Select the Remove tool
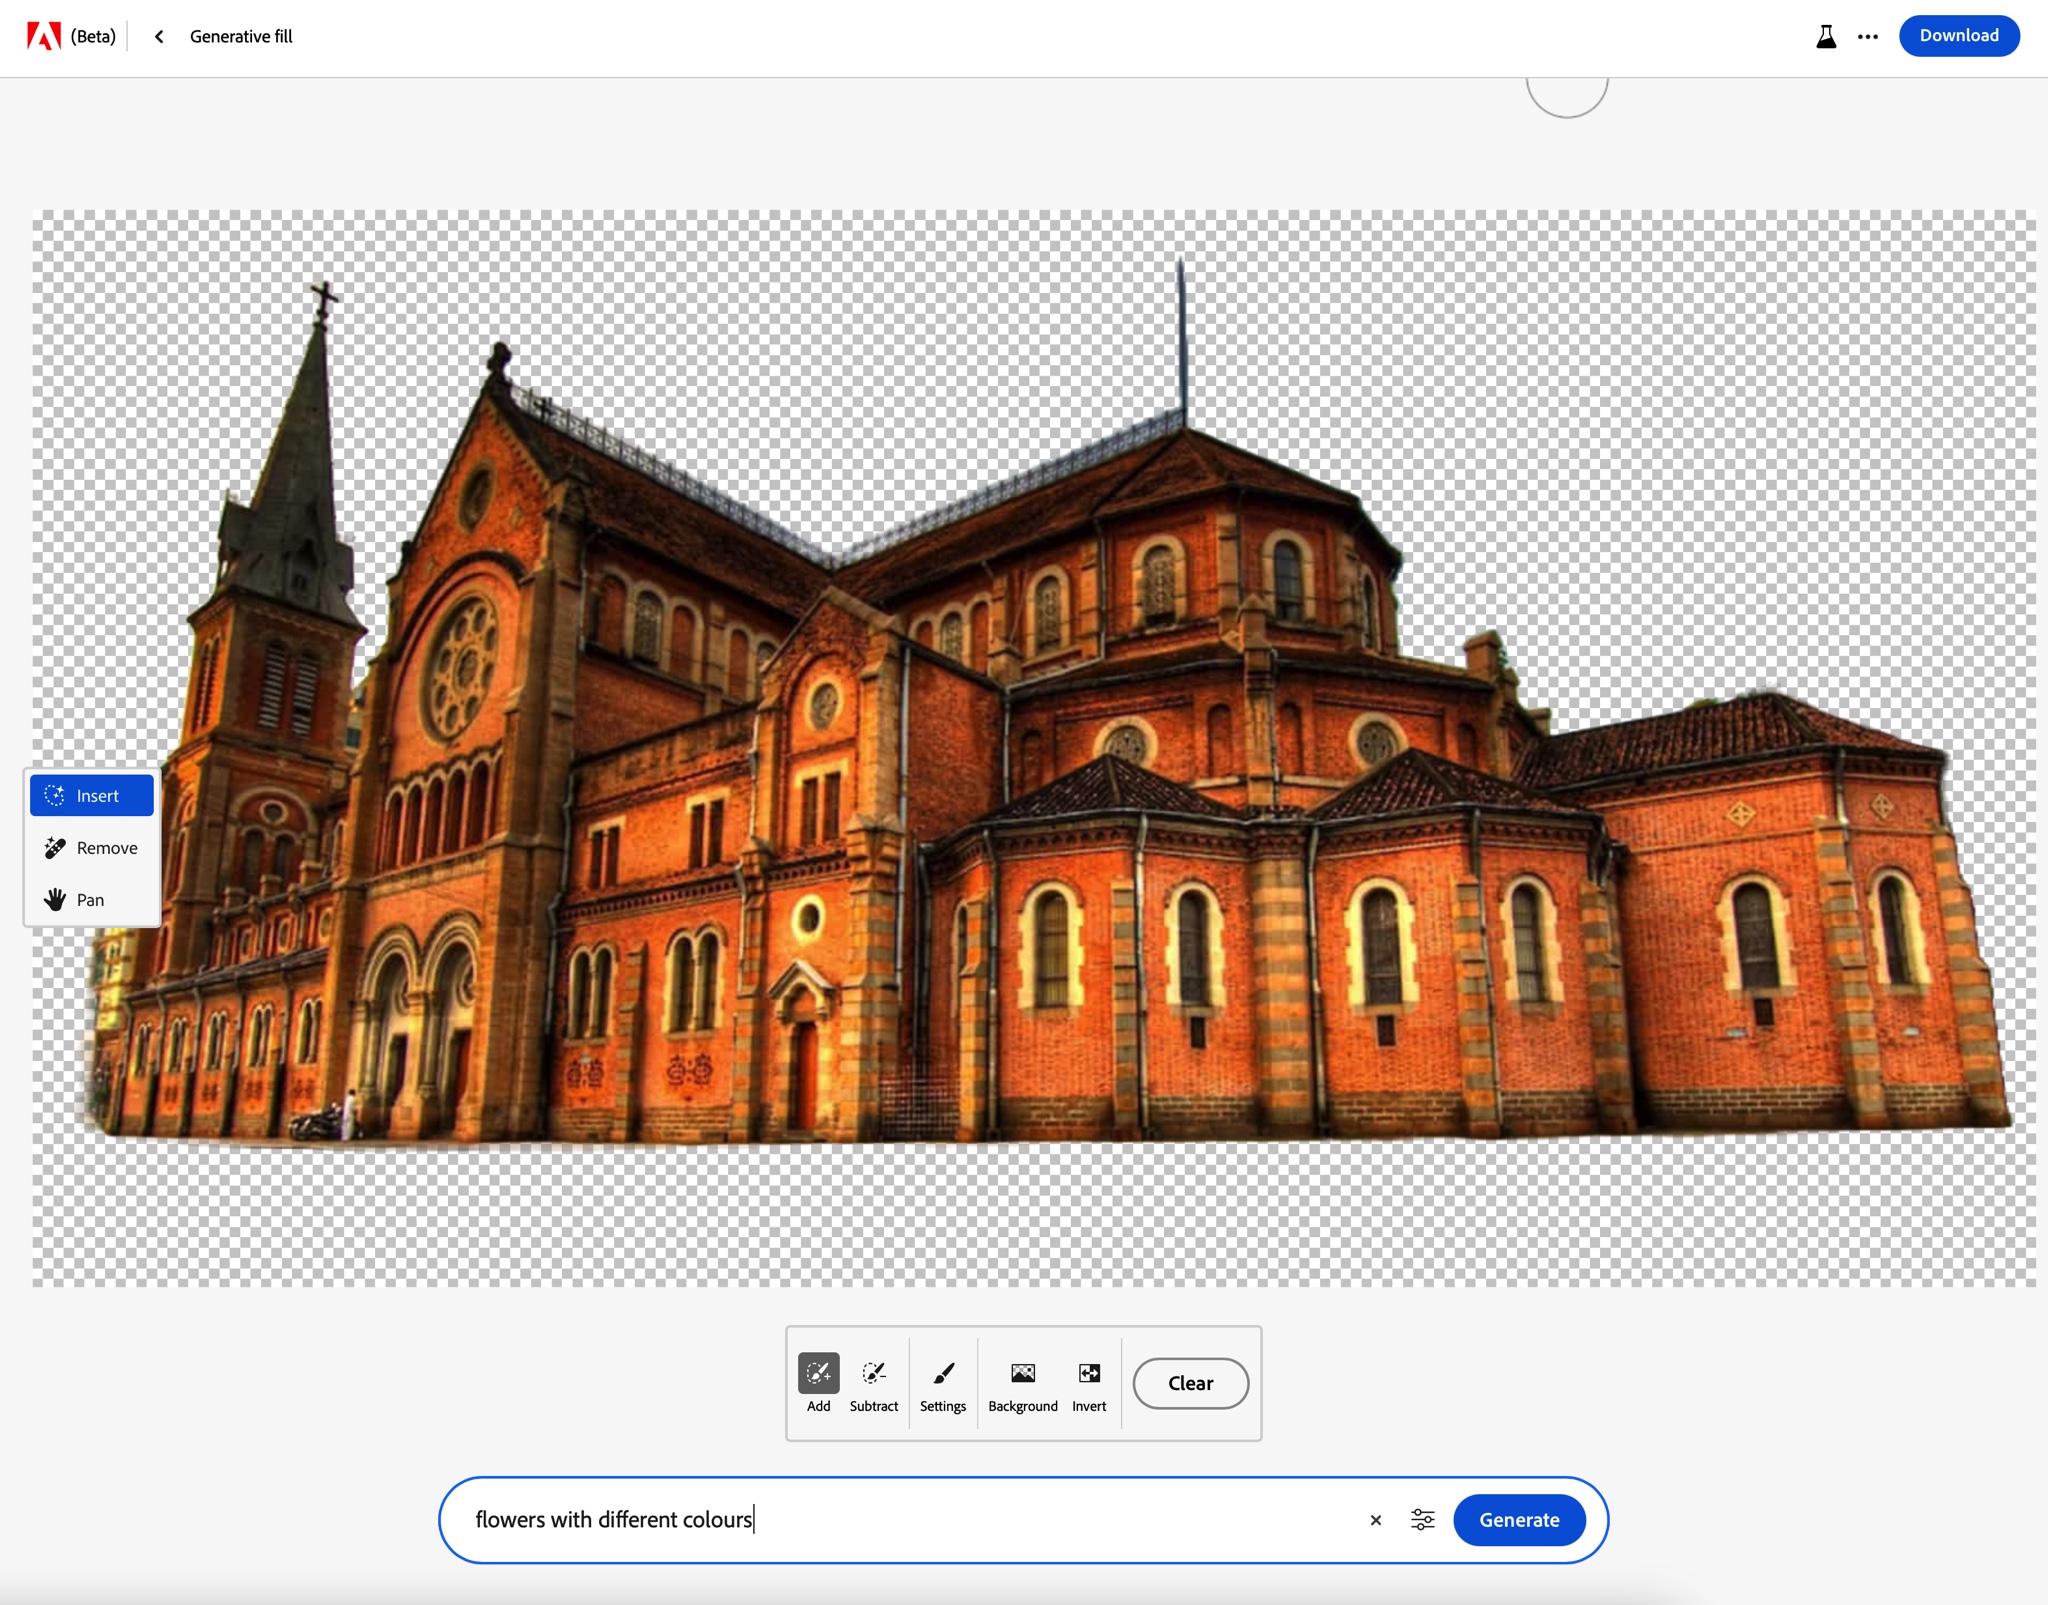This screenshot has height=1605, width=2048. click(x=92, y=848)
